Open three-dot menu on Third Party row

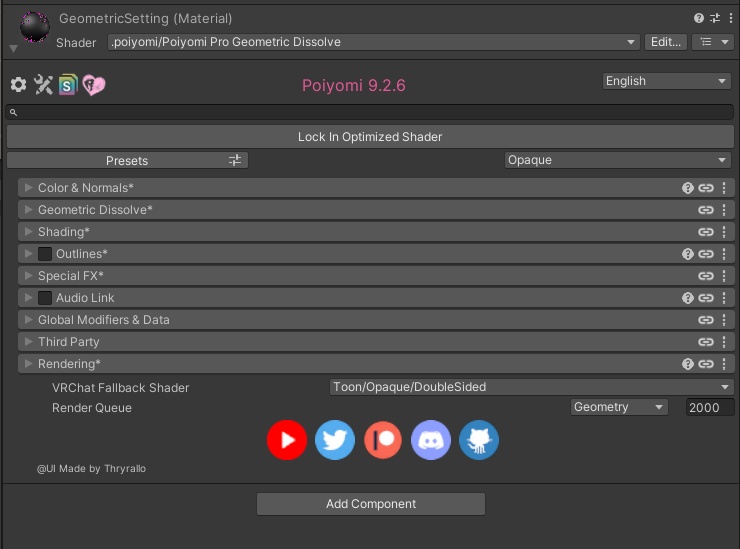(x=724, y=342)
